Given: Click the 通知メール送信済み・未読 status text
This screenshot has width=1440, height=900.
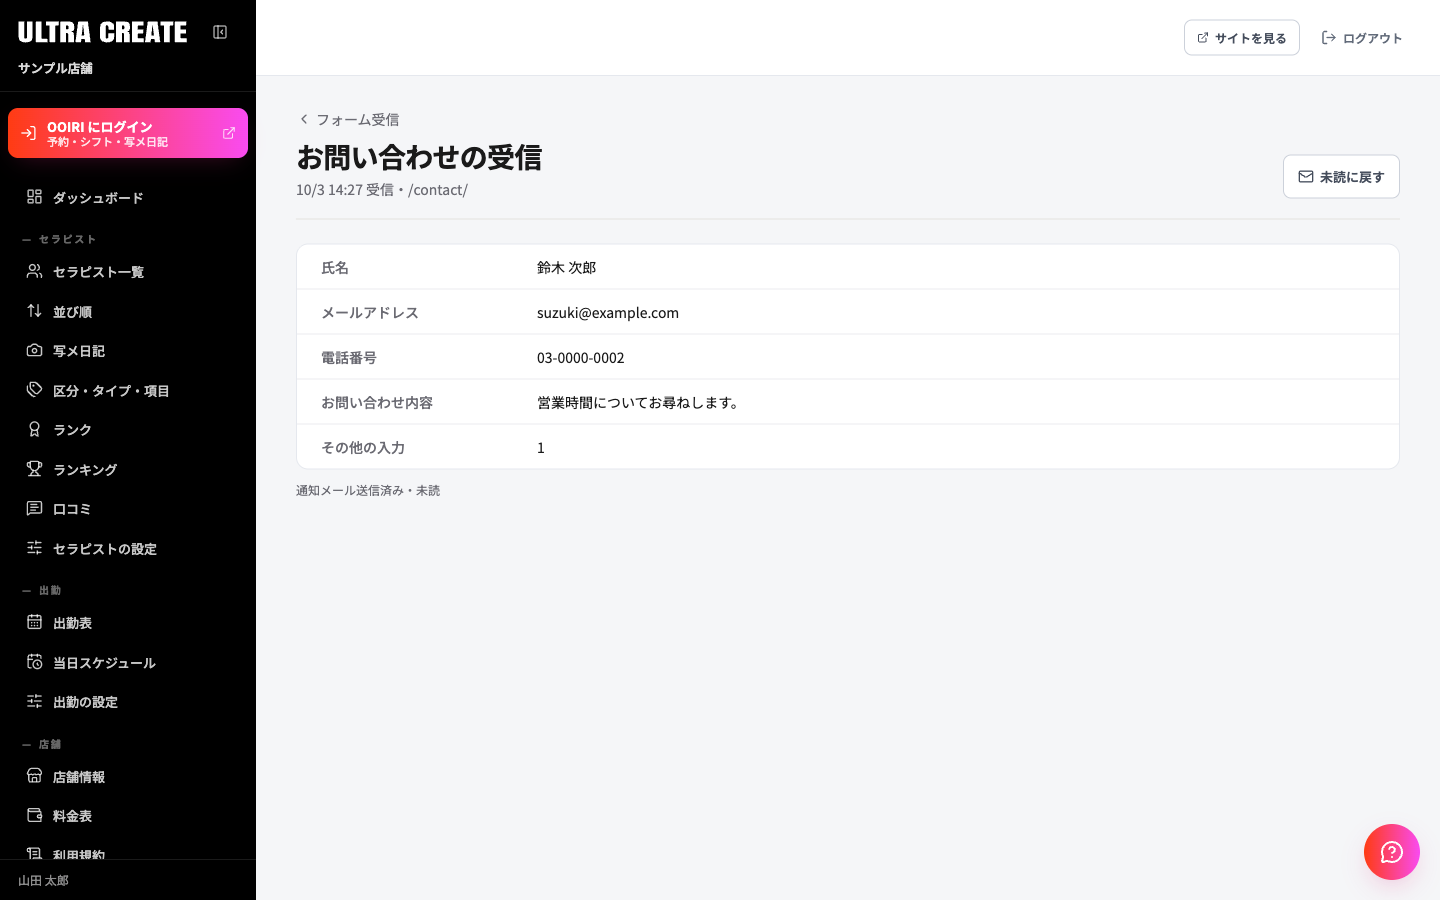Looking at the screenshot, I should [368, 490].
